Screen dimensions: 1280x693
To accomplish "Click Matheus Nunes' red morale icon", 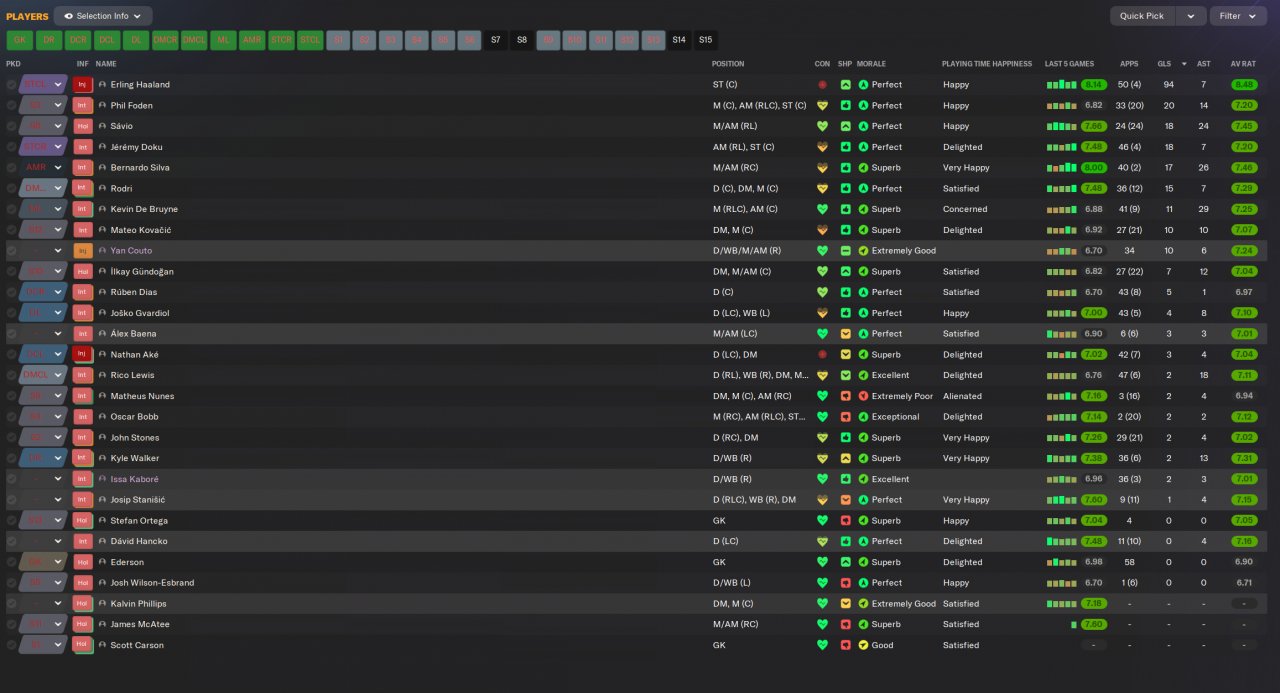I will [x=864, y=396].
